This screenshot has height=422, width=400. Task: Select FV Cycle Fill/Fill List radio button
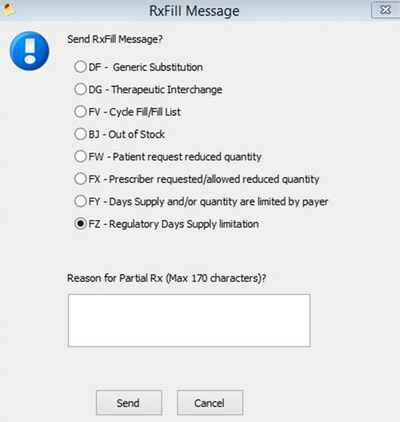(x=80, y=111)
